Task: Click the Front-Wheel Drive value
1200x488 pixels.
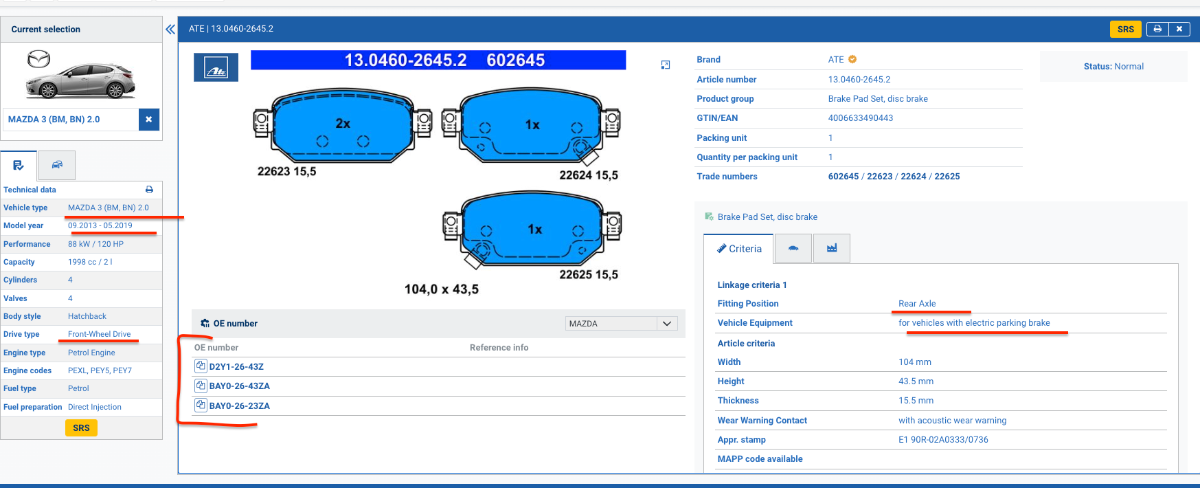Action: pyautogui.click(x=101, y=335)
